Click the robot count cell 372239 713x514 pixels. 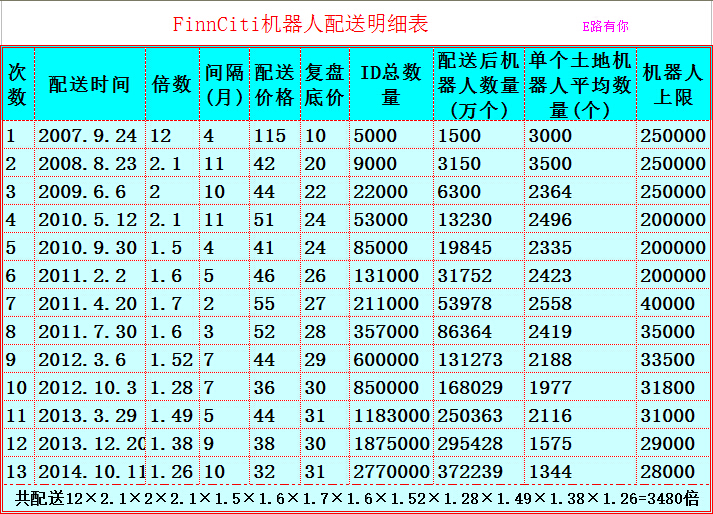click(479, 471)
